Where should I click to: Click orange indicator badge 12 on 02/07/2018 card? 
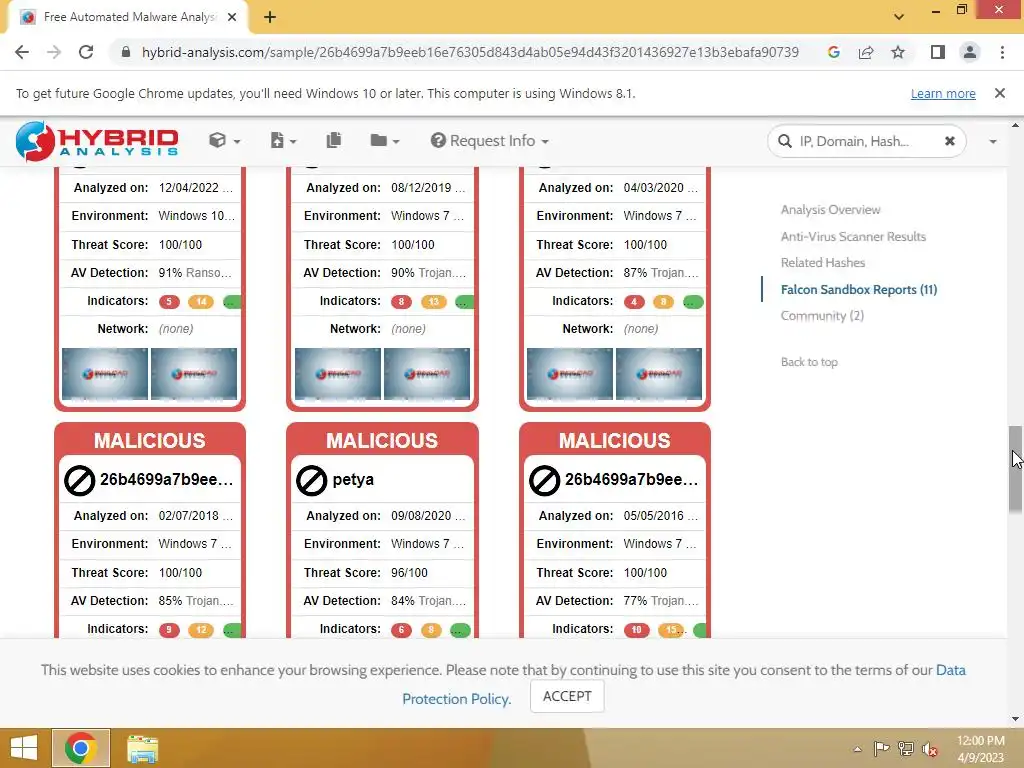201,630
